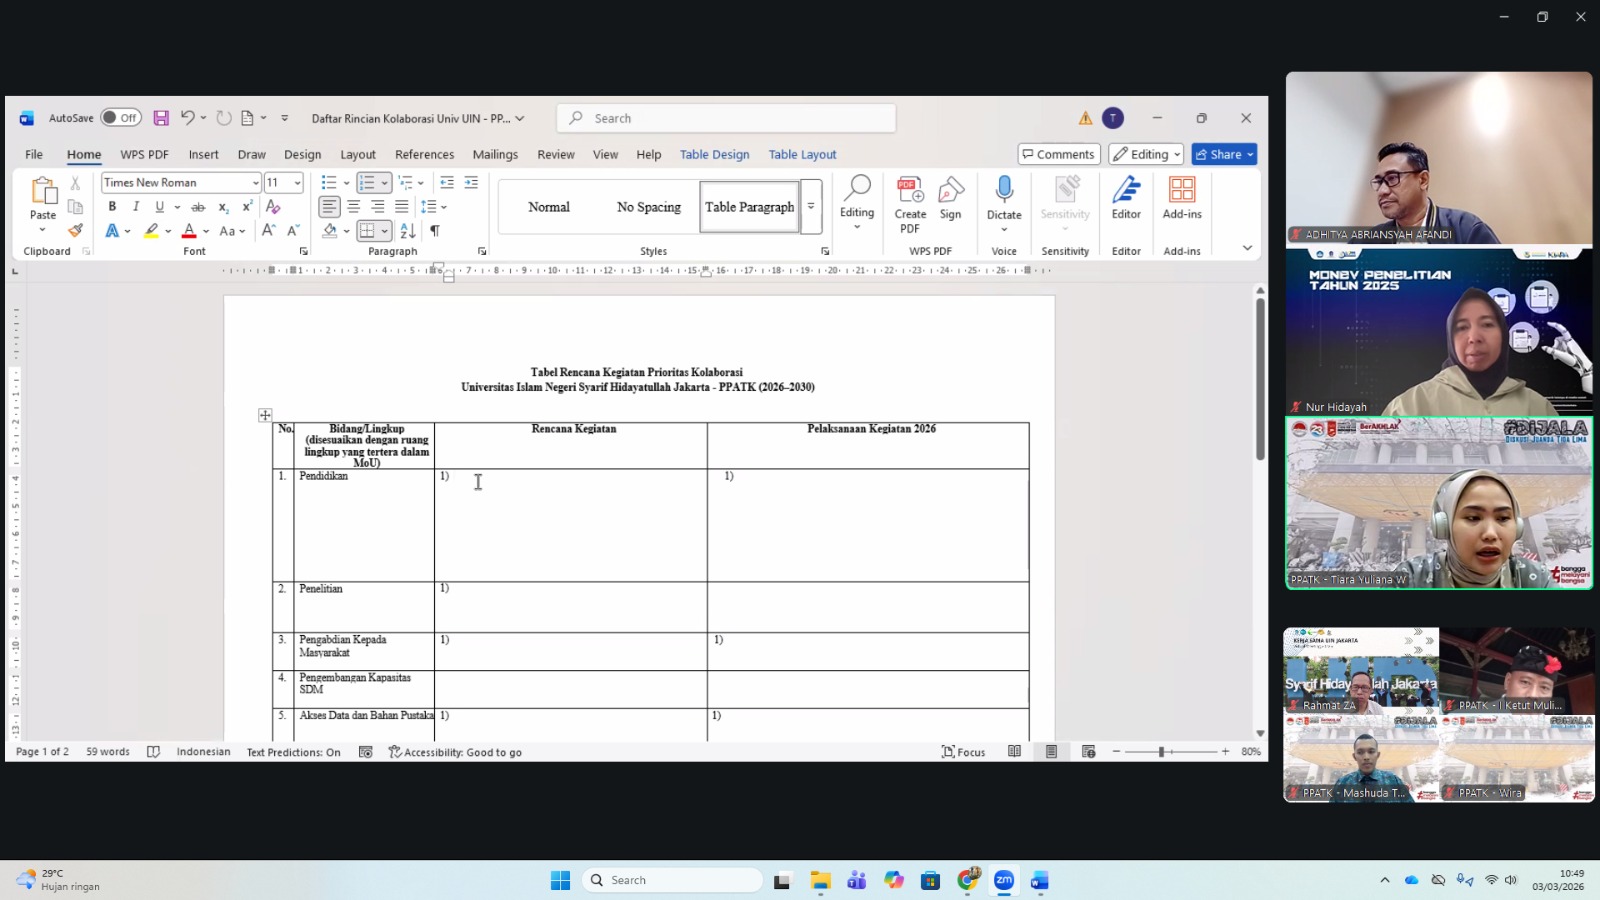Center-align text using the Center icon
The height and width of the screenshot is (900, 1600).
[353, 207]
